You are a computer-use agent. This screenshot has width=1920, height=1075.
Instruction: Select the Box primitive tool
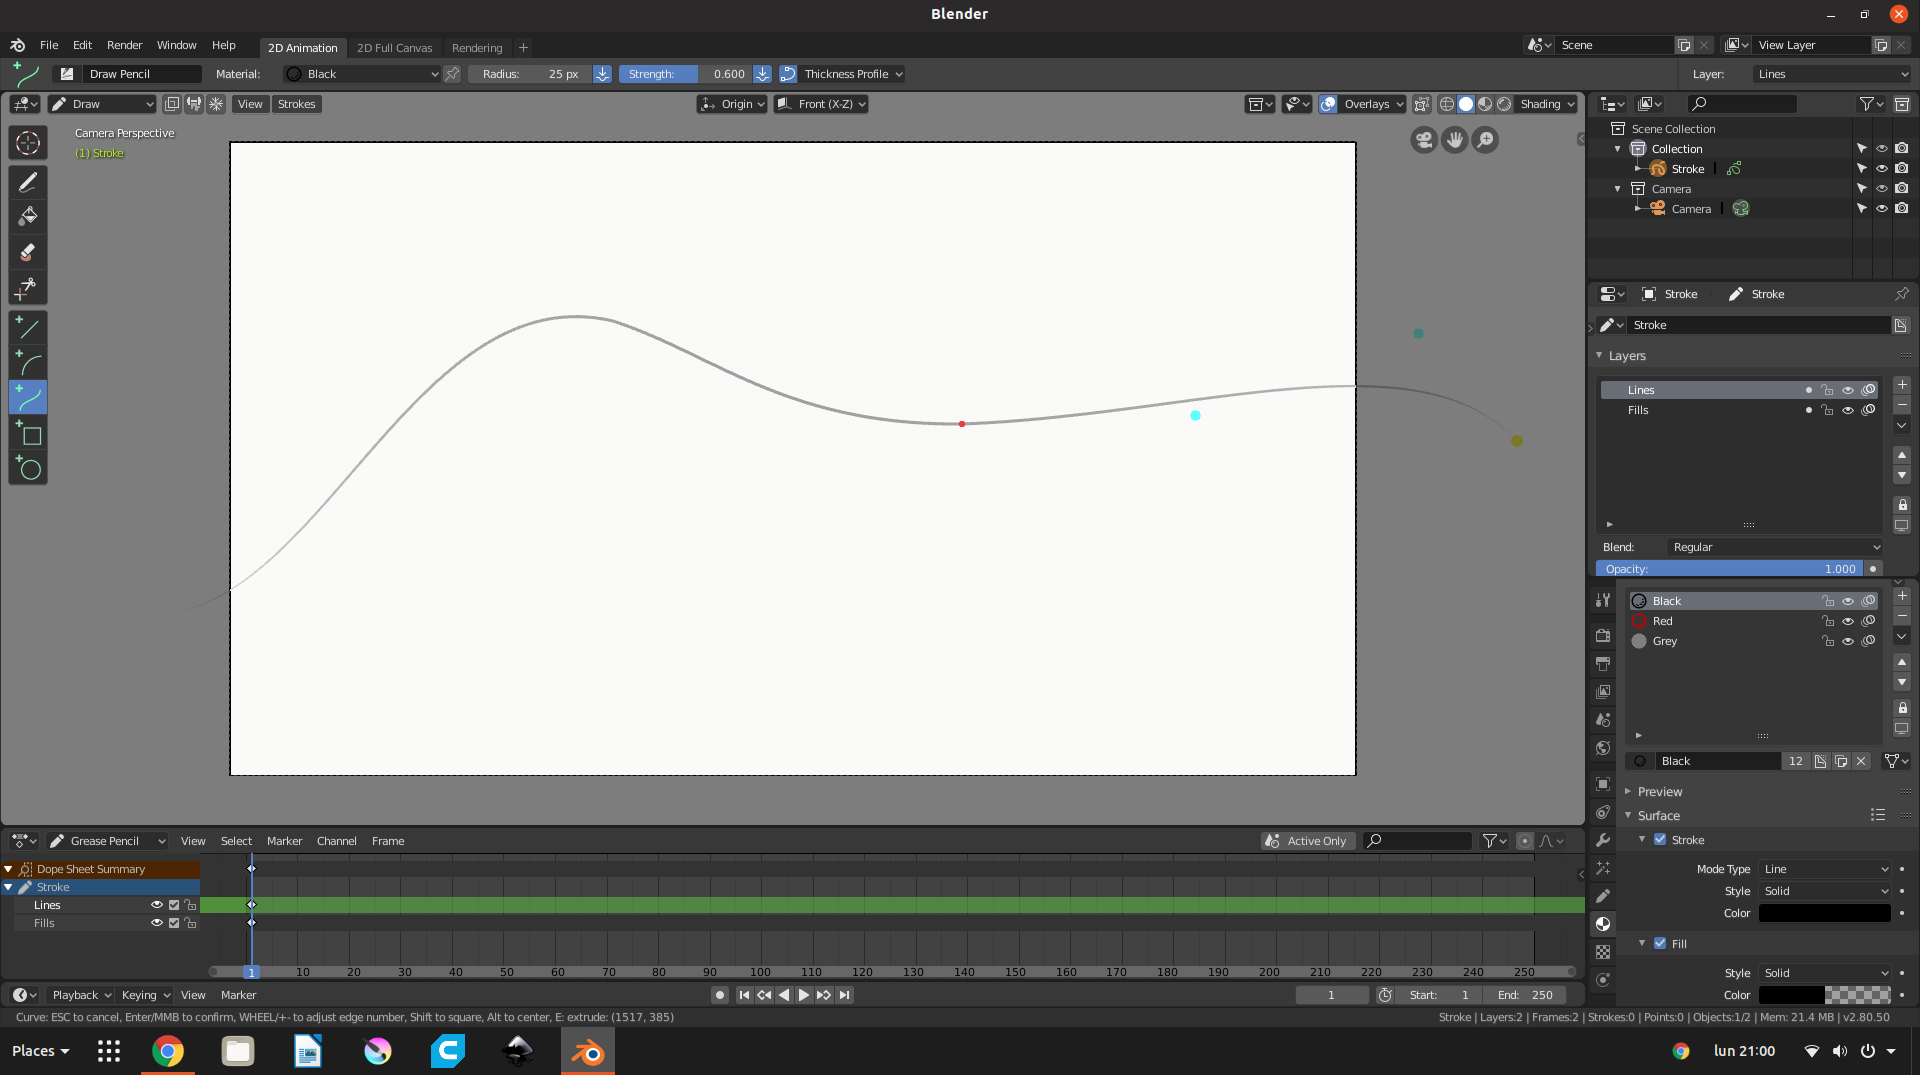point(28,433)
